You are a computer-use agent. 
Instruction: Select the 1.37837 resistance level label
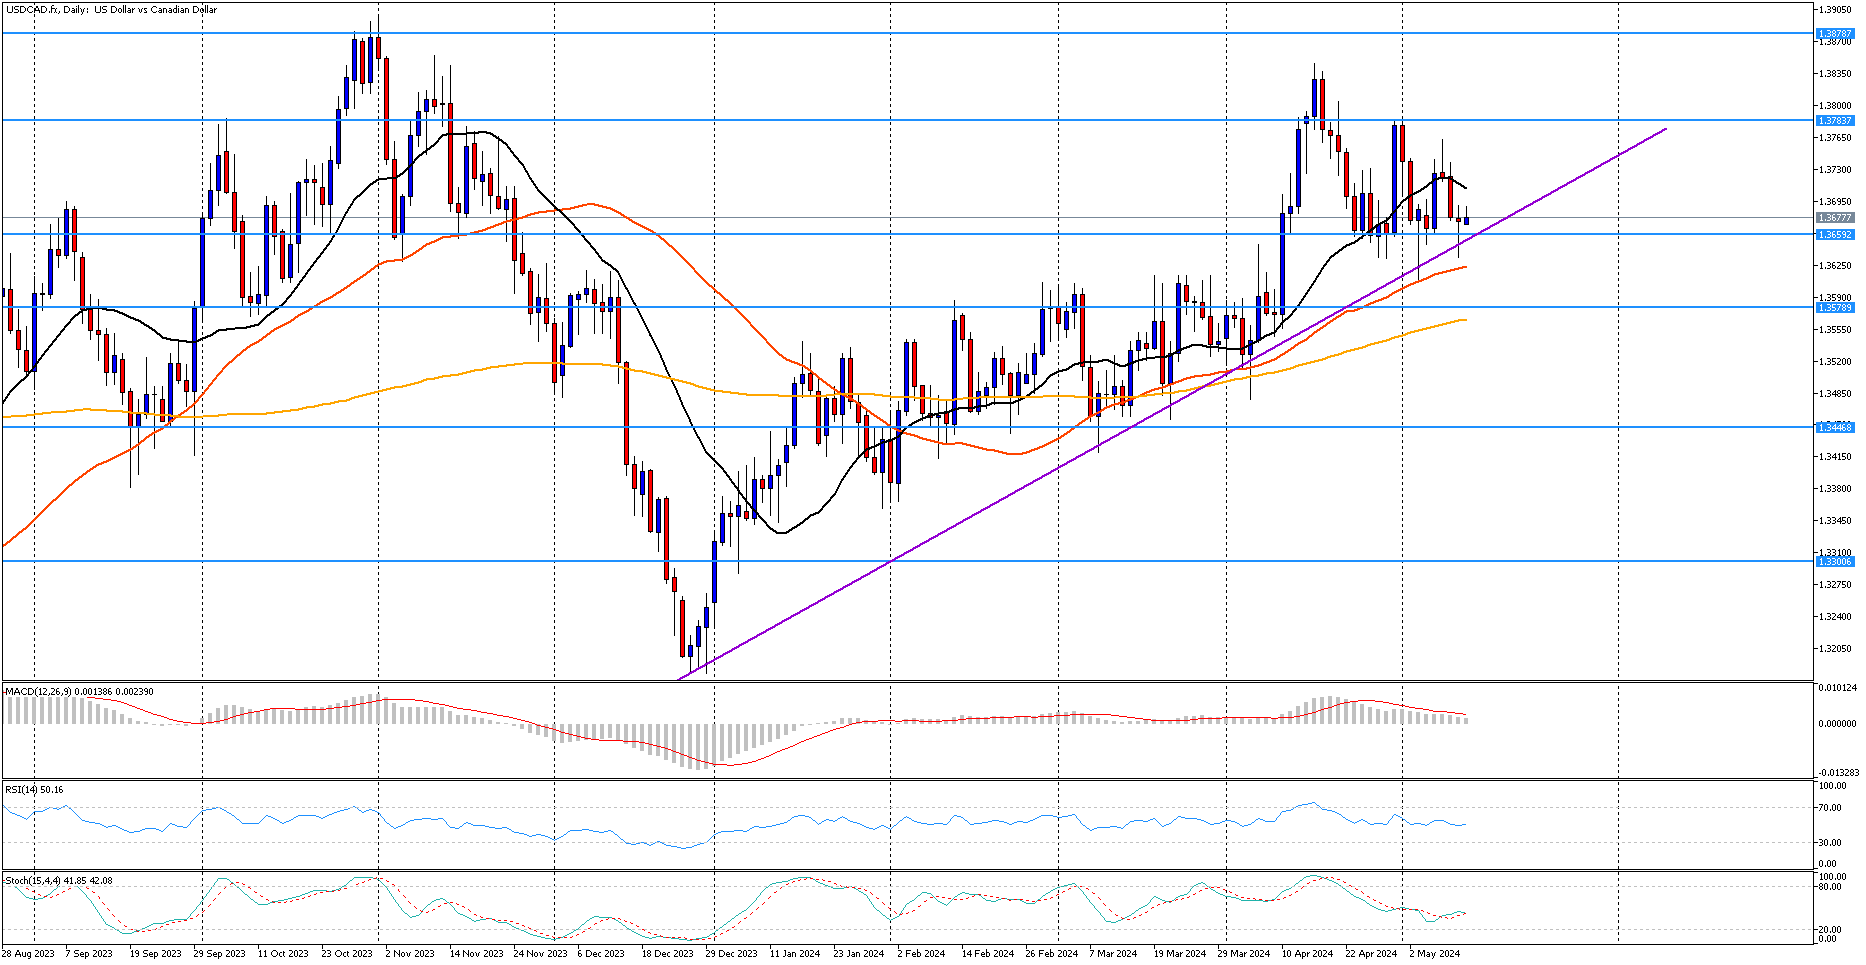click(1835, 120)
